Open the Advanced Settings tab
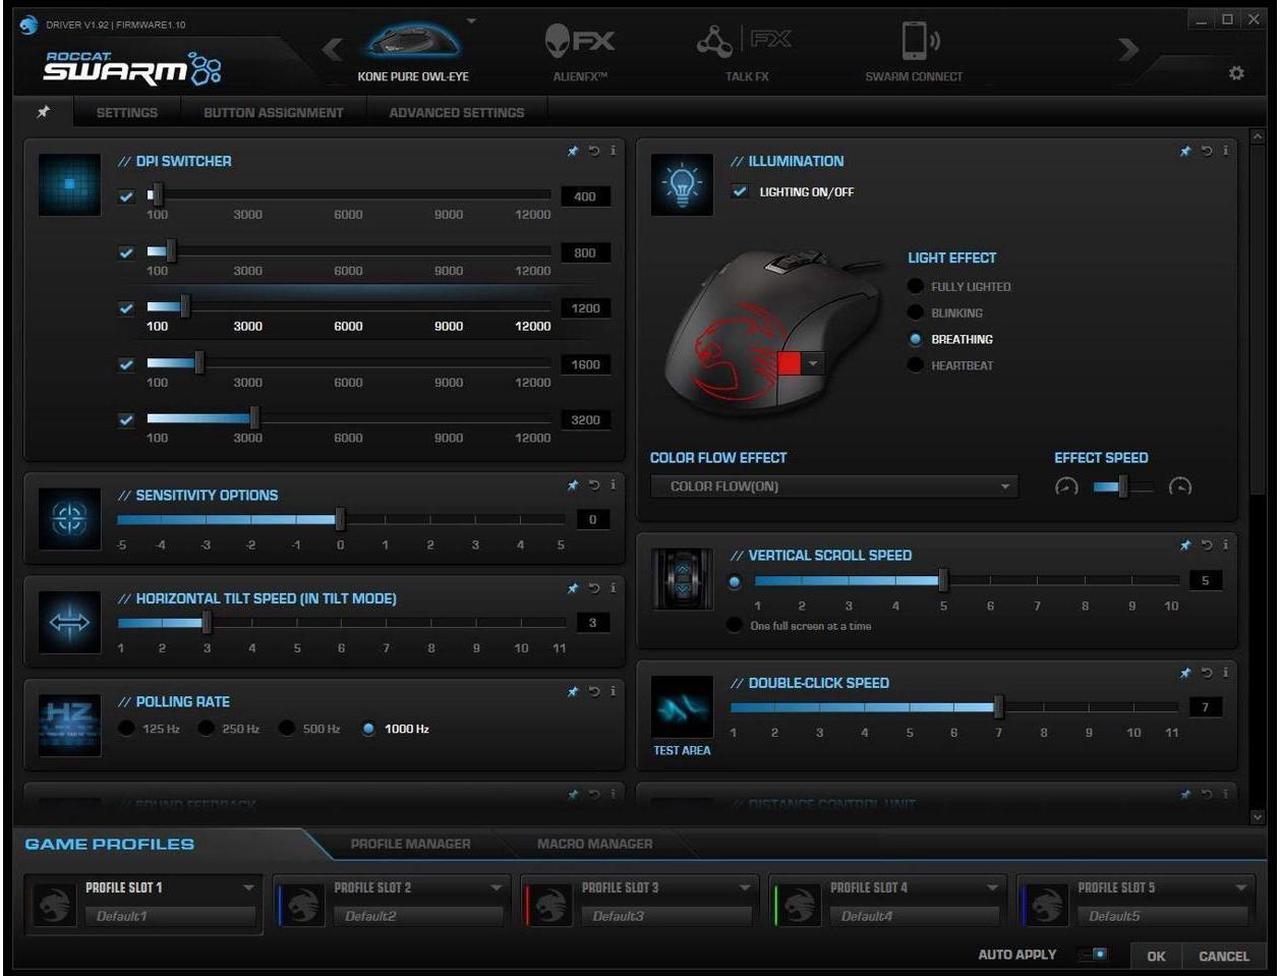The height and width of the screenshot is (976, 1280). [x=456, y=113]
